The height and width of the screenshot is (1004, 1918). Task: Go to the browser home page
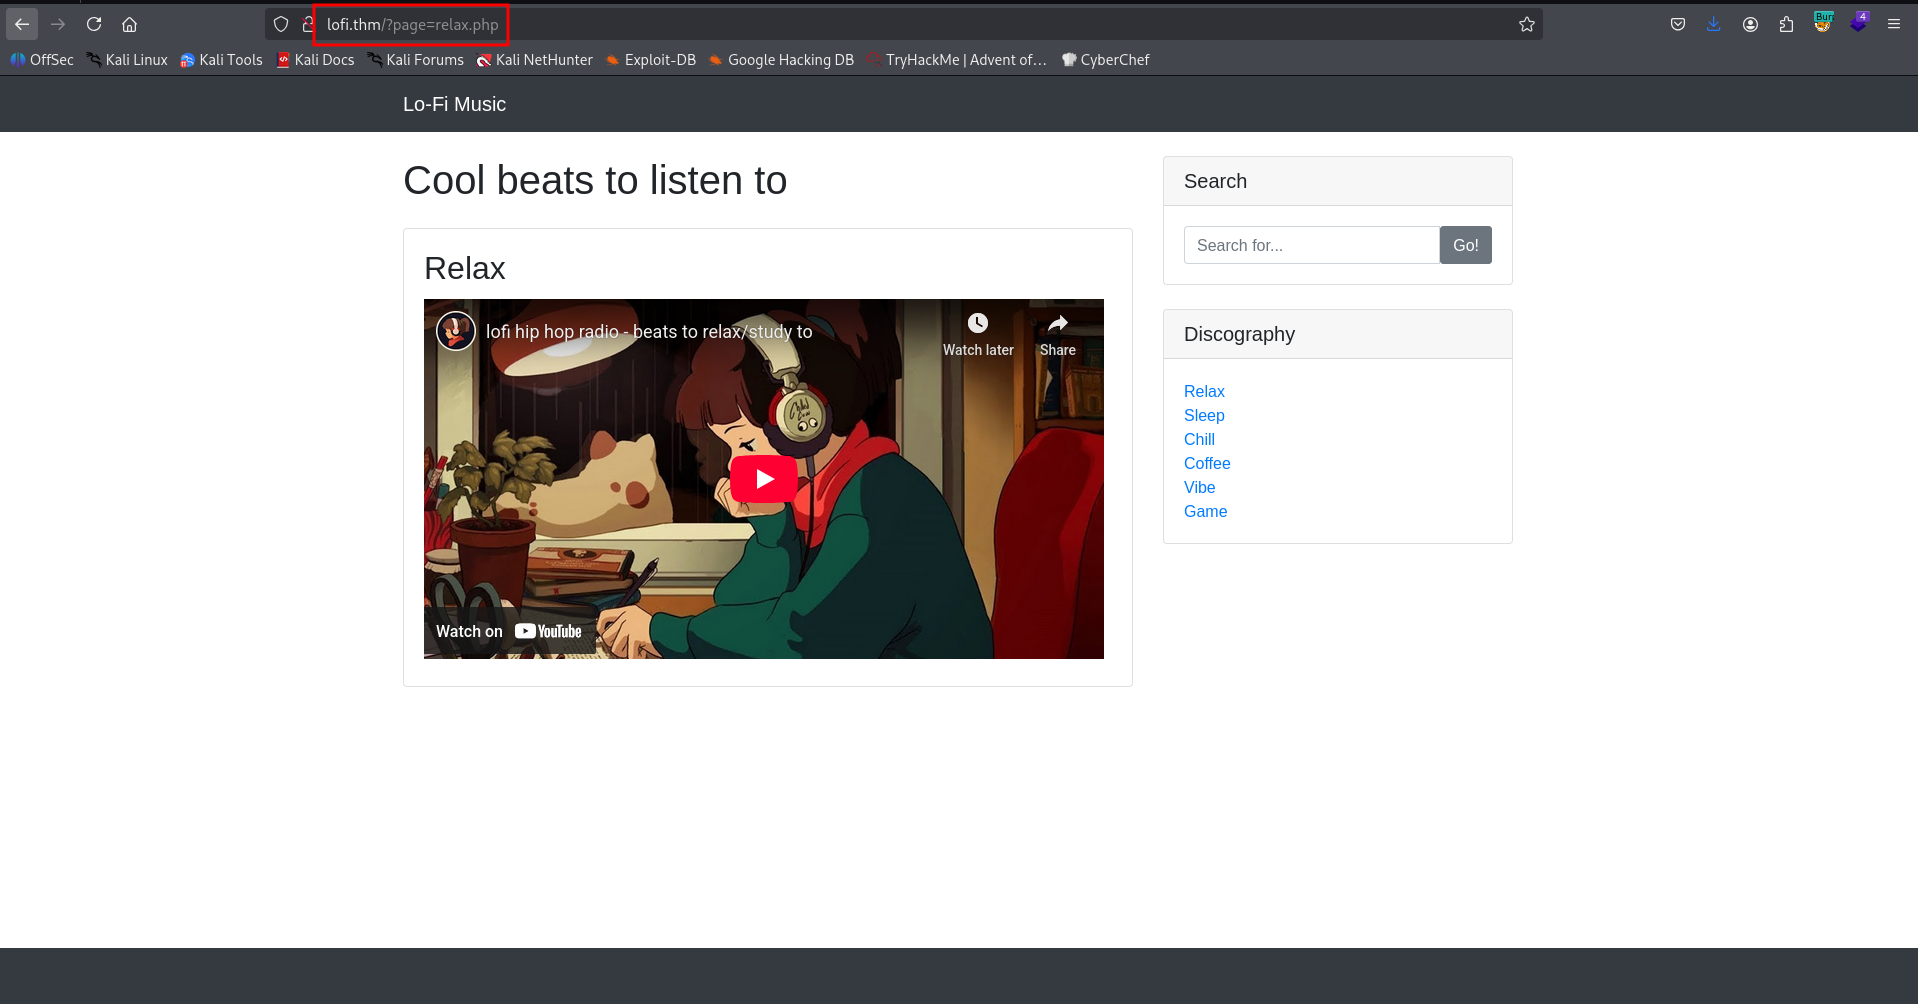click(130, 24)
